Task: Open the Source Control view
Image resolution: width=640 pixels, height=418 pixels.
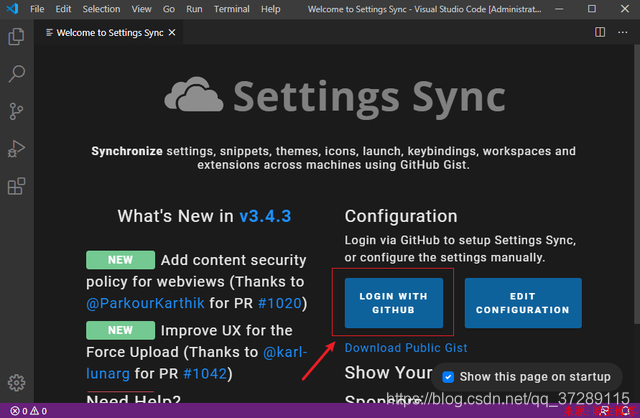Action: tap(16, 111)
